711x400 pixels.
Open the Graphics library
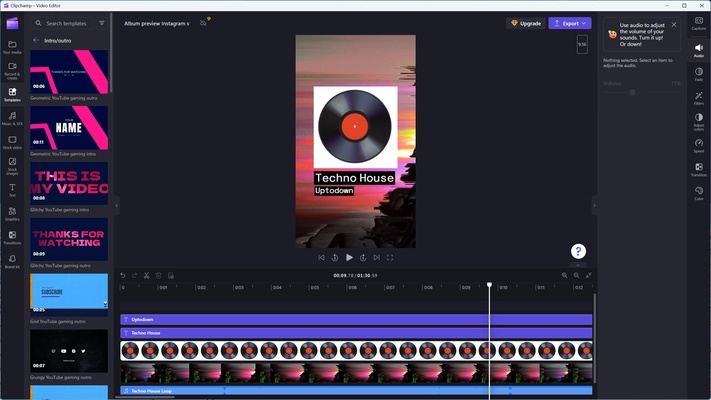point(12,214)
